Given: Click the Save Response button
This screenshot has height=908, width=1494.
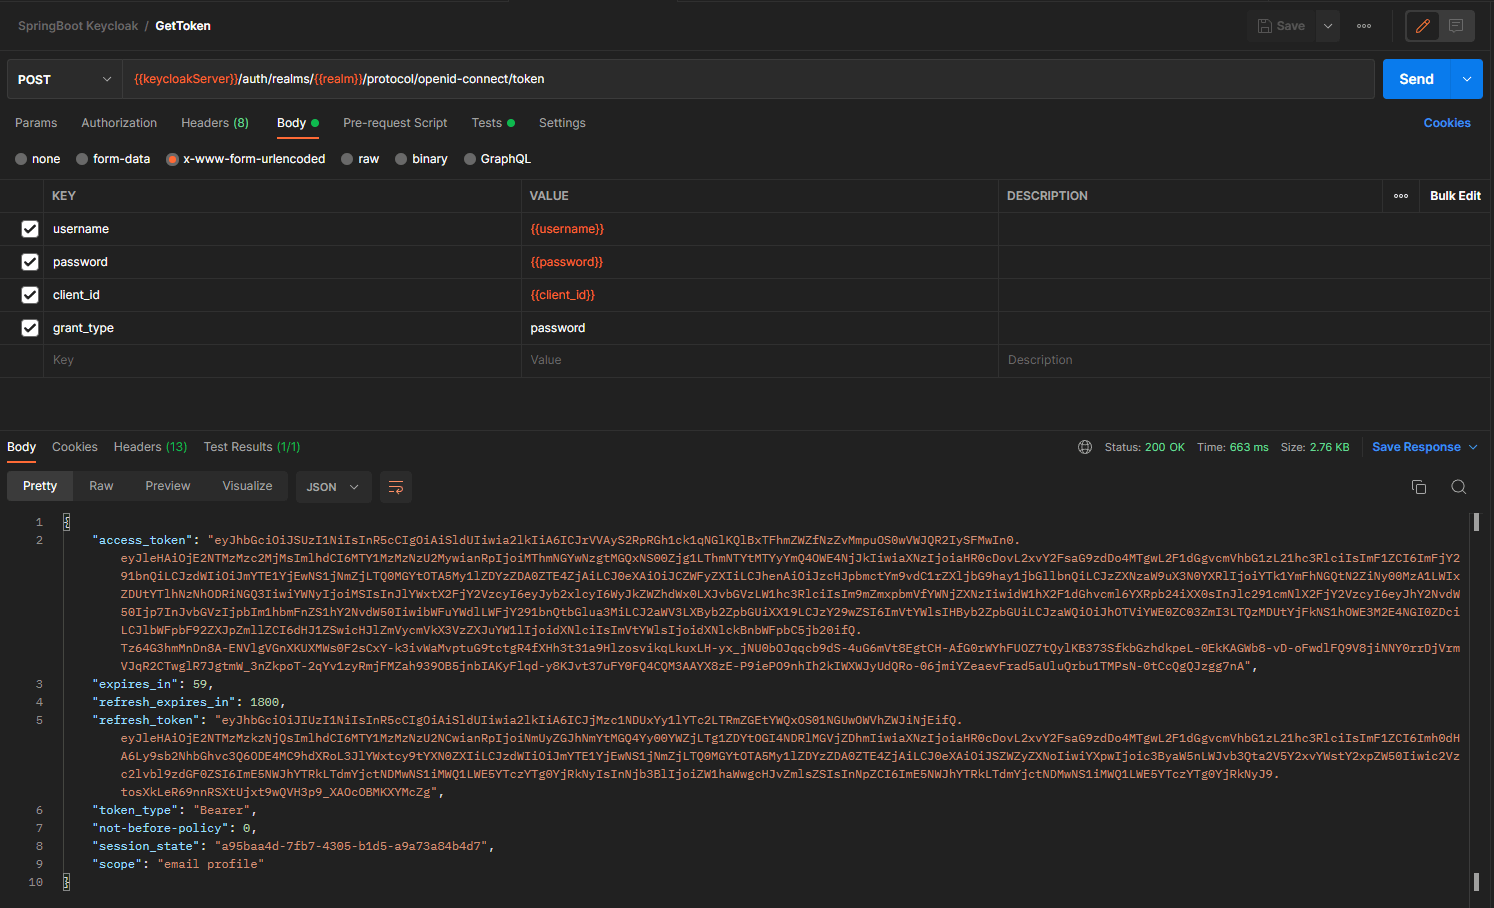Looking at the screenshot, I should pyautogui.click(x=1416, y=447).
